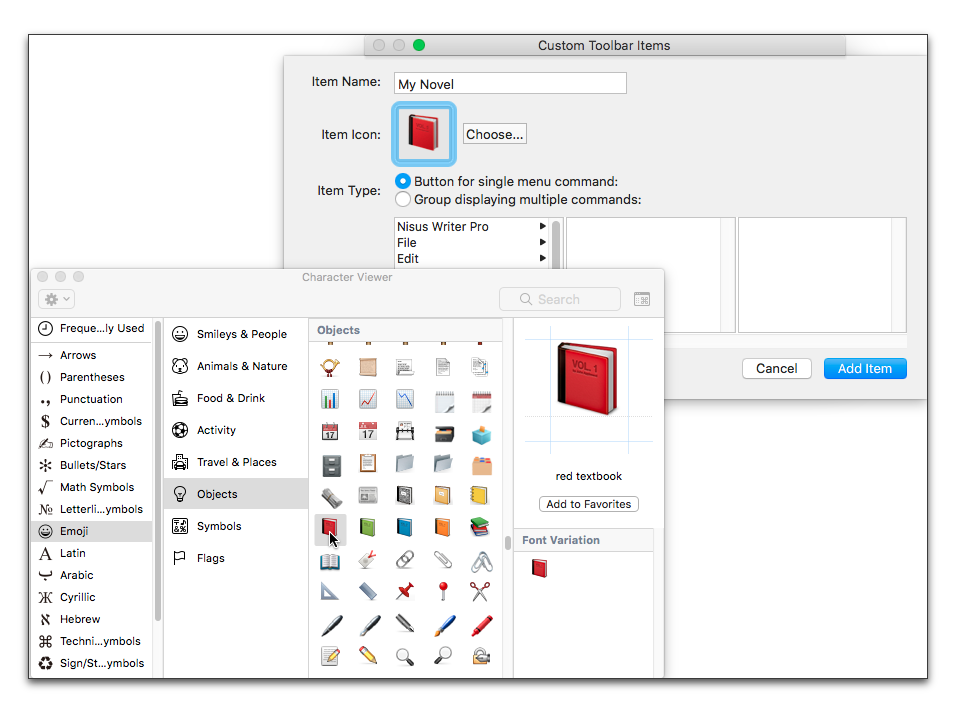Pick the scissors emoji
This screenshot has height=711, width=956.
(480, 591)
